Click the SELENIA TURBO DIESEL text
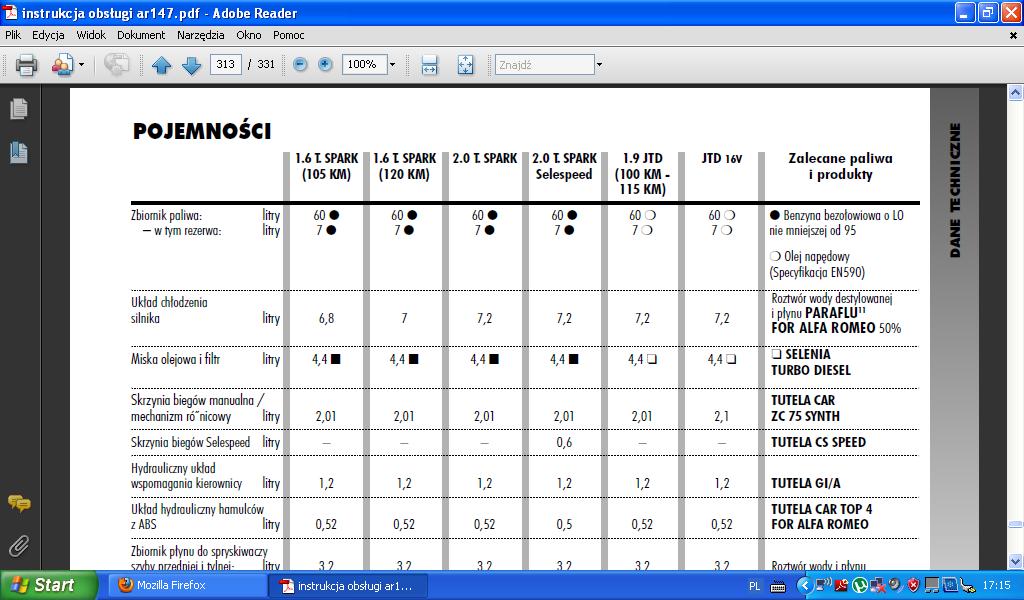1024x600 pixels. [810, 362]
